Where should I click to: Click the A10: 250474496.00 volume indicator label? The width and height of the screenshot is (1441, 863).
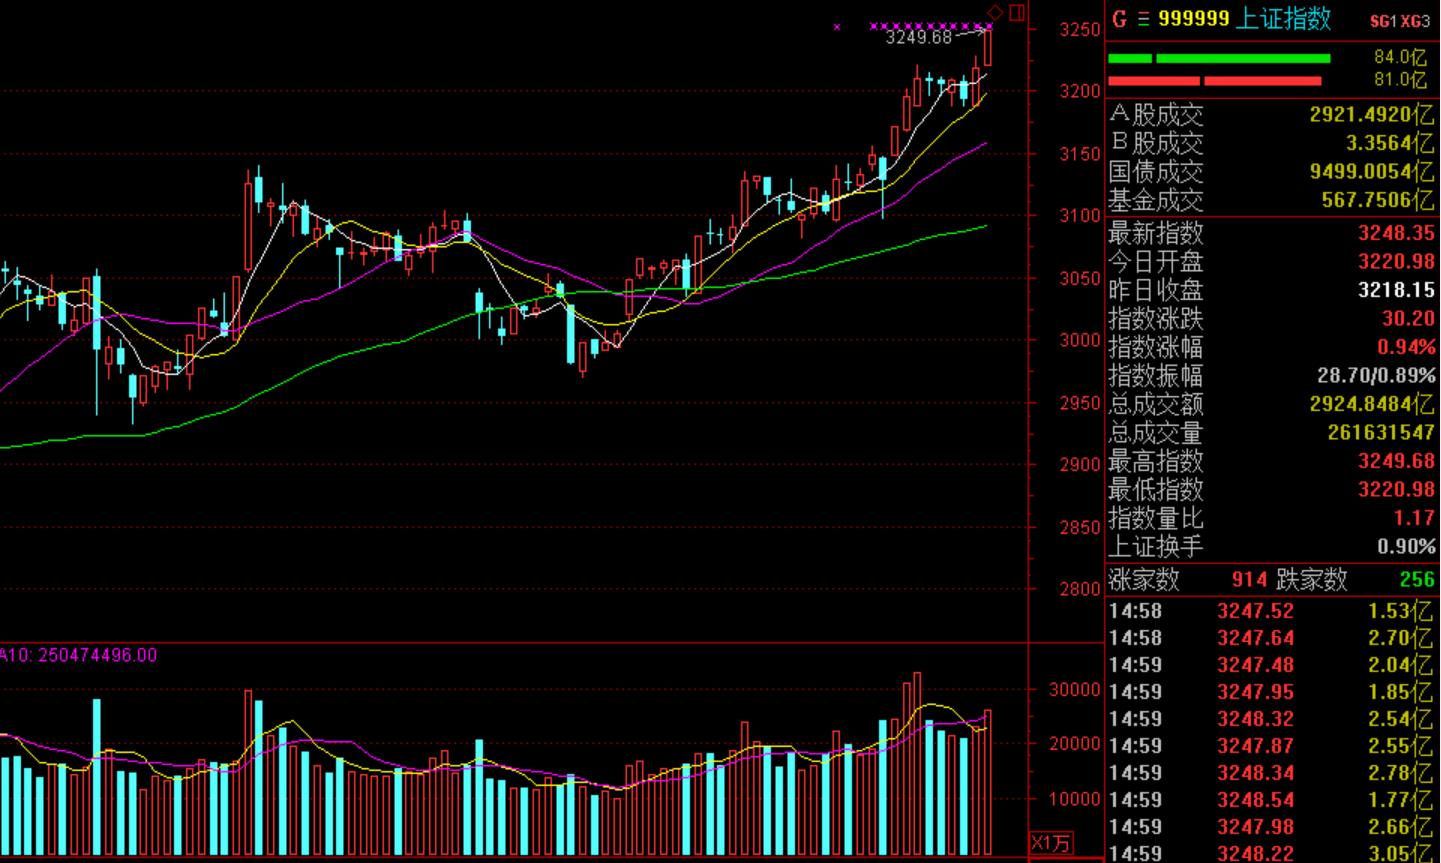point(78,655)
